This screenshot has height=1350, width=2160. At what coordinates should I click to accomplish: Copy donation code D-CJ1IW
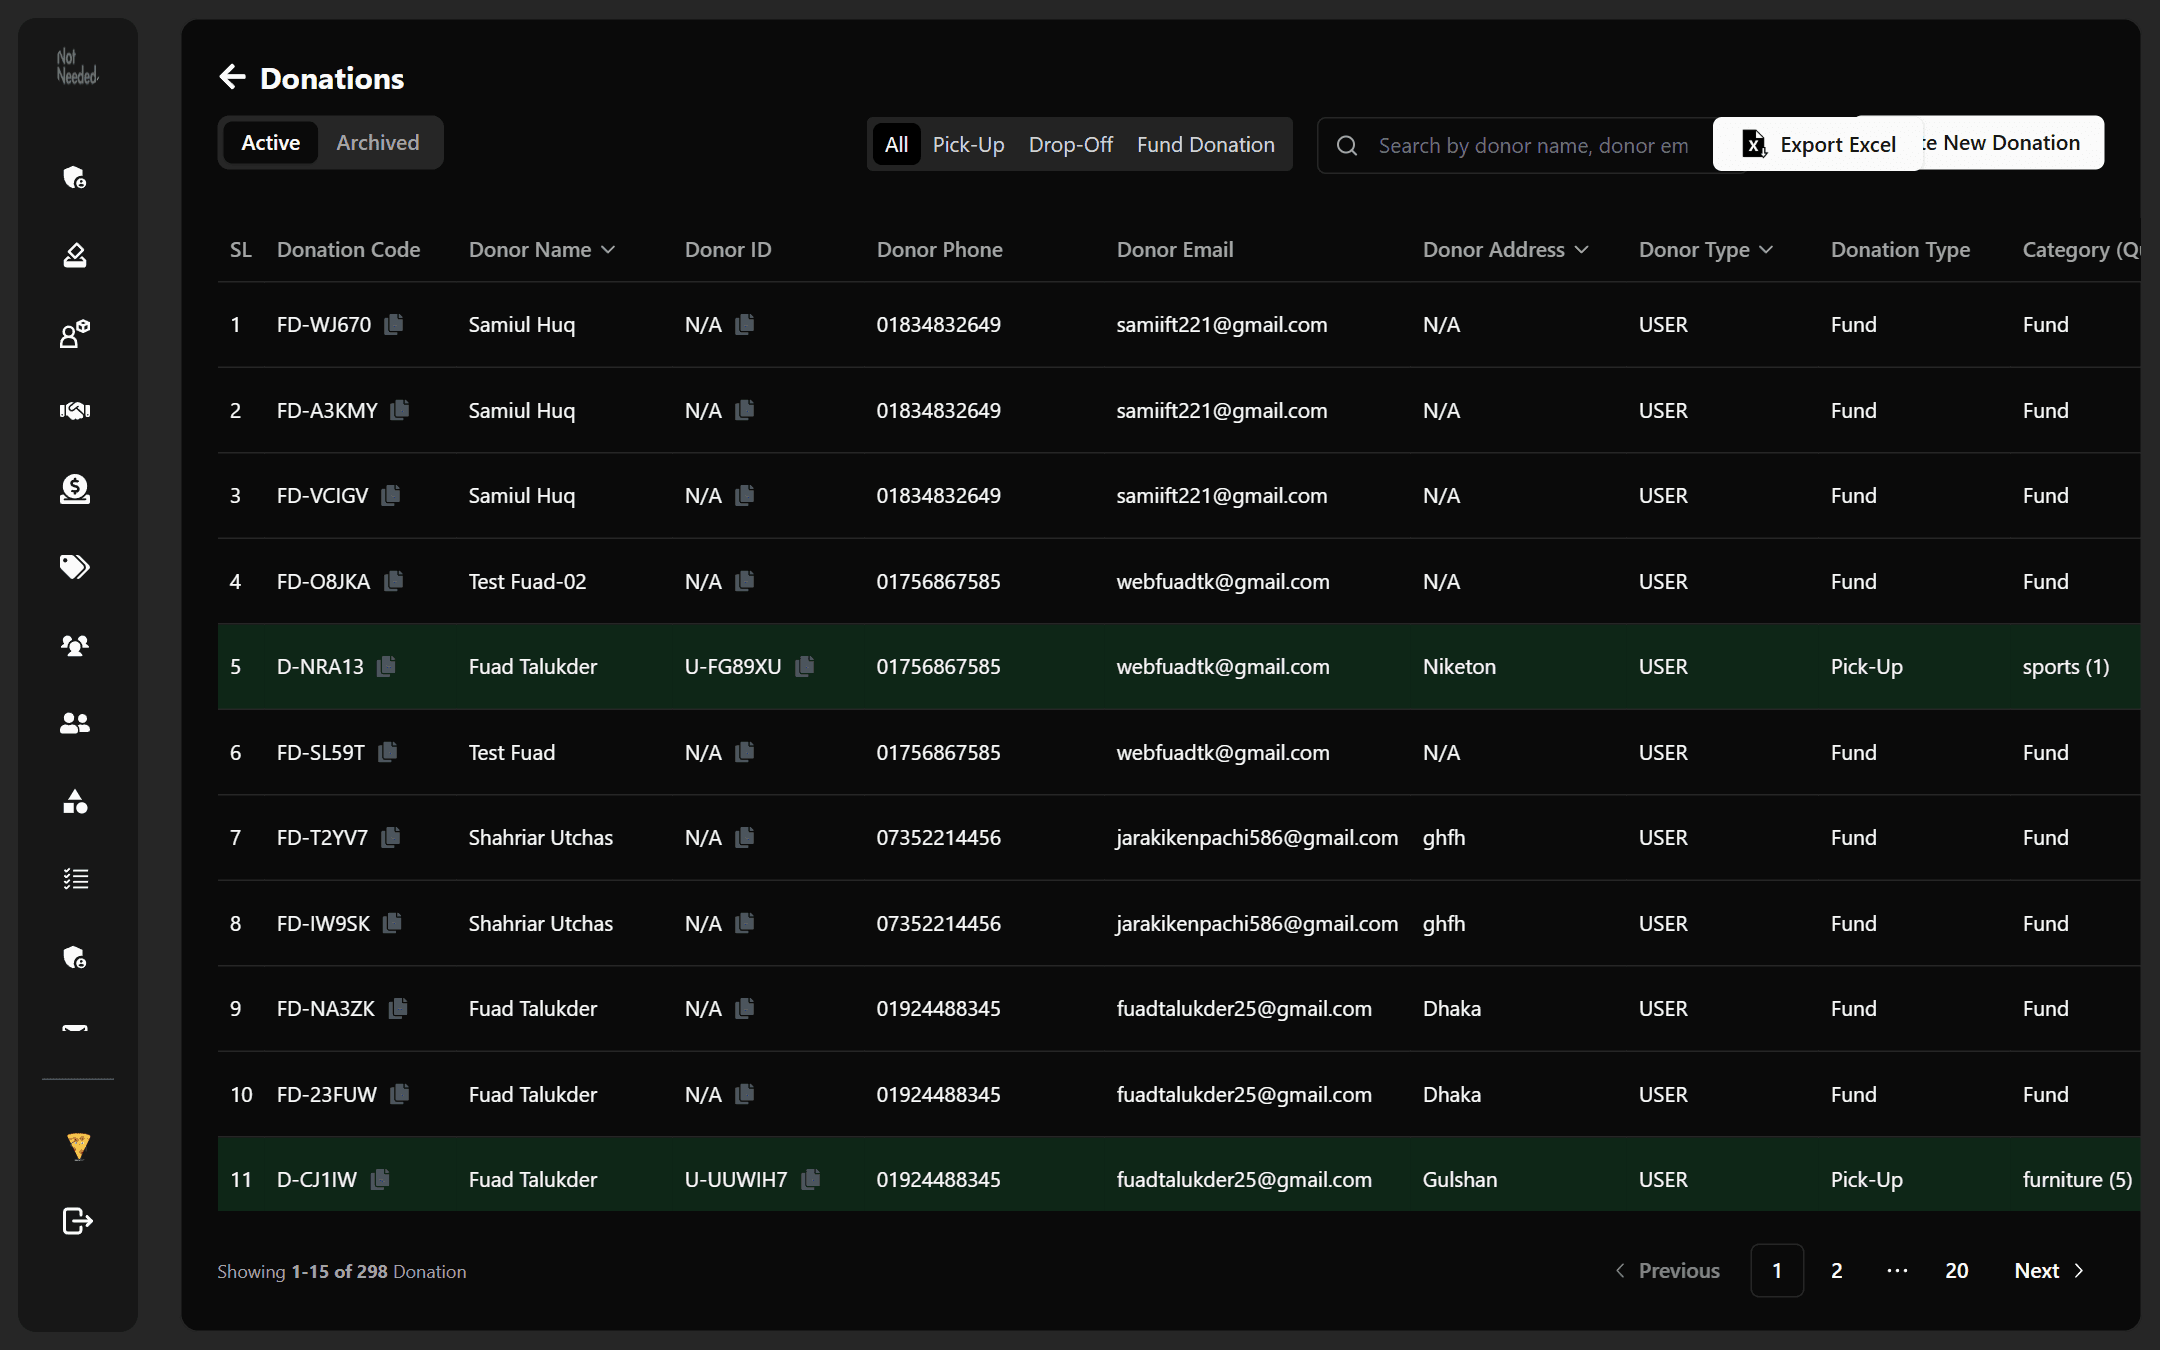380,1179
